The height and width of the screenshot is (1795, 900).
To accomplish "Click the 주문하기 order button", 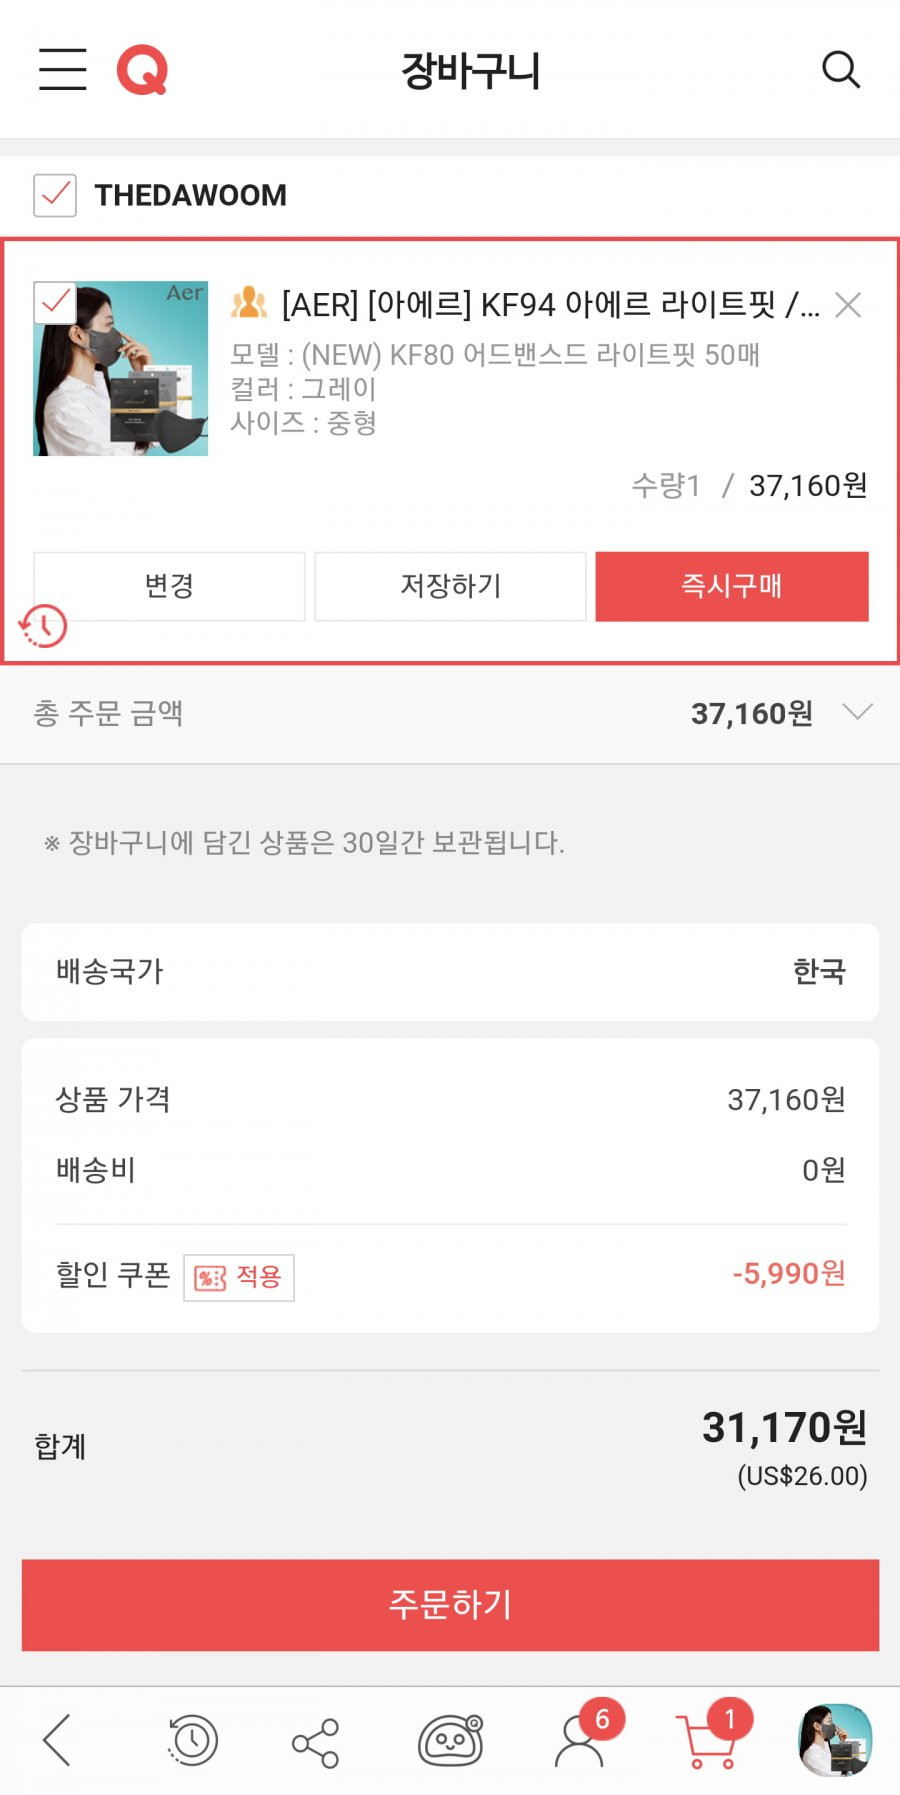I will tap(450, 1605).
